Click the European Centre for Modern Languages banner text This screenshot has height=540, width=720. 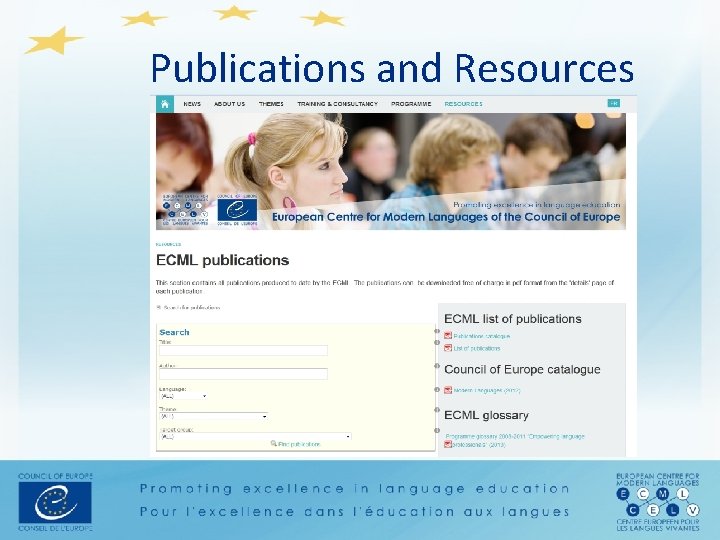(x=446, y=217)
